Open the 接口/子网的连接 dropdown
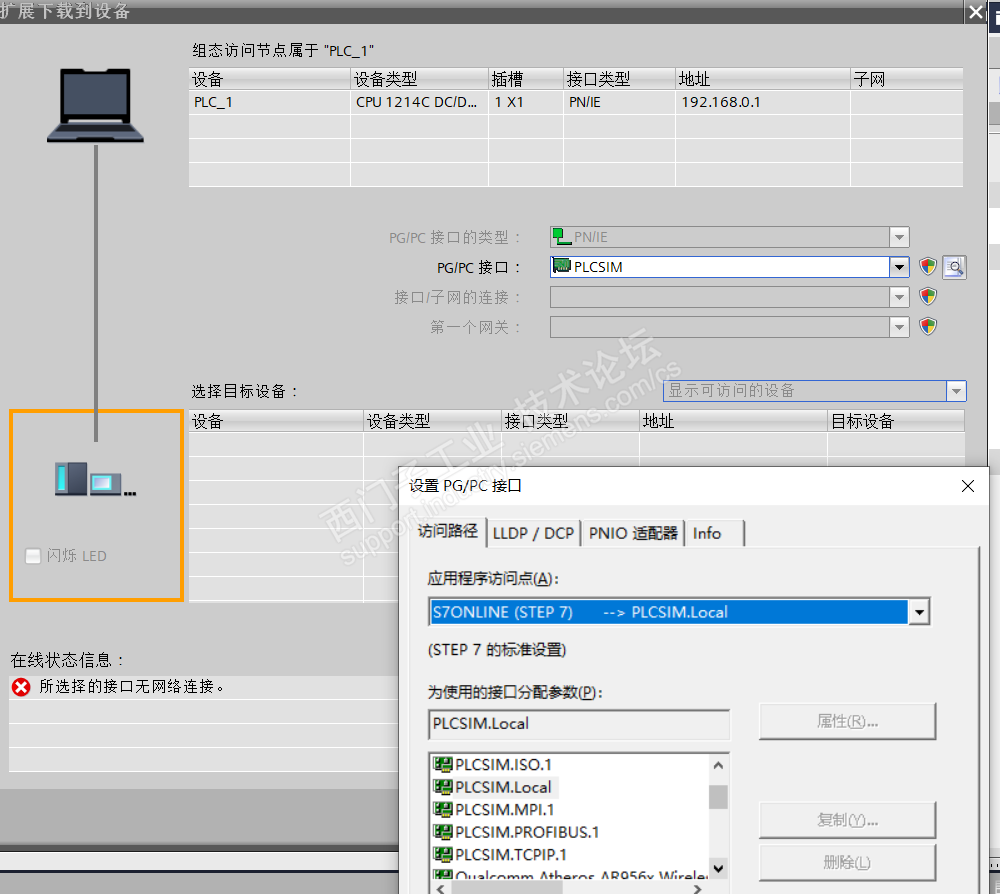The height and width of the screenshot is (894, 1000). [899, 297]
